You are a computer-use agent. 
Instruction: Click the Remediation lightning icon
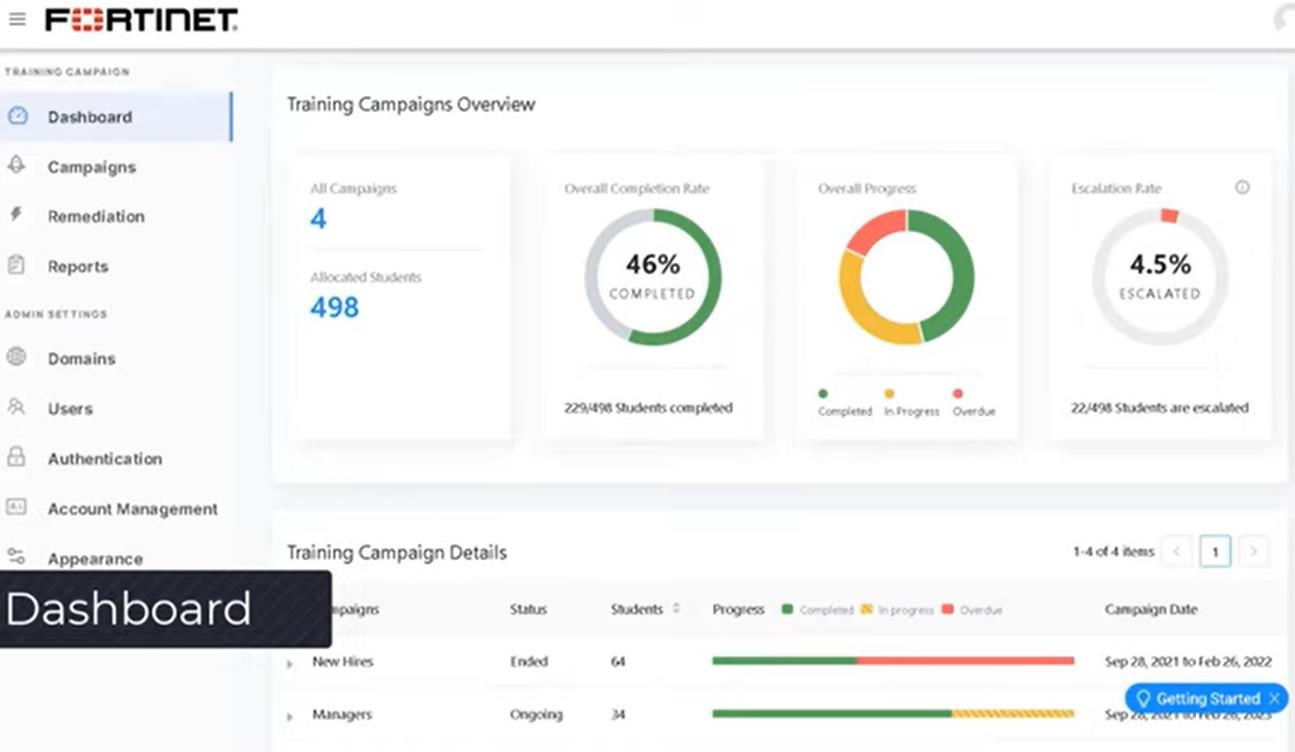click(x=16, y=214)
